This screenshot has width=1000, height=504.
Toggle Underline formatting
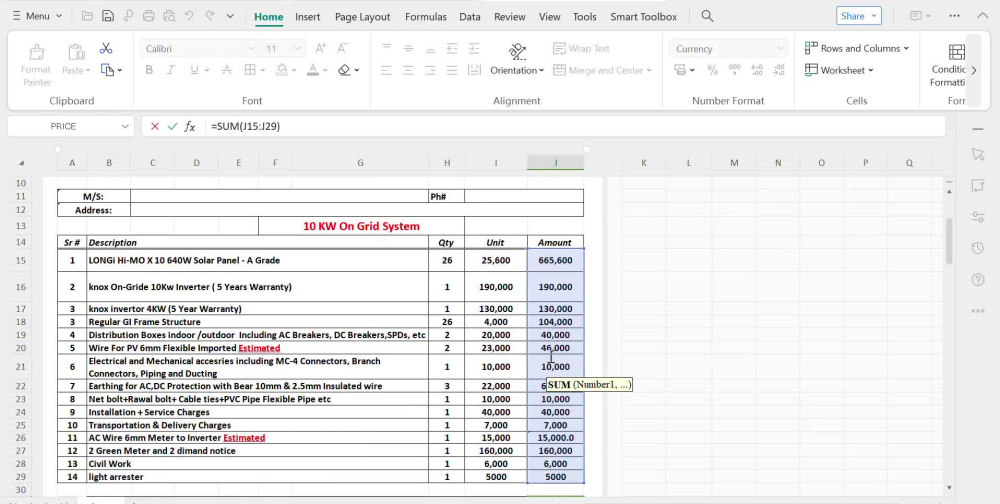point(196,70)
